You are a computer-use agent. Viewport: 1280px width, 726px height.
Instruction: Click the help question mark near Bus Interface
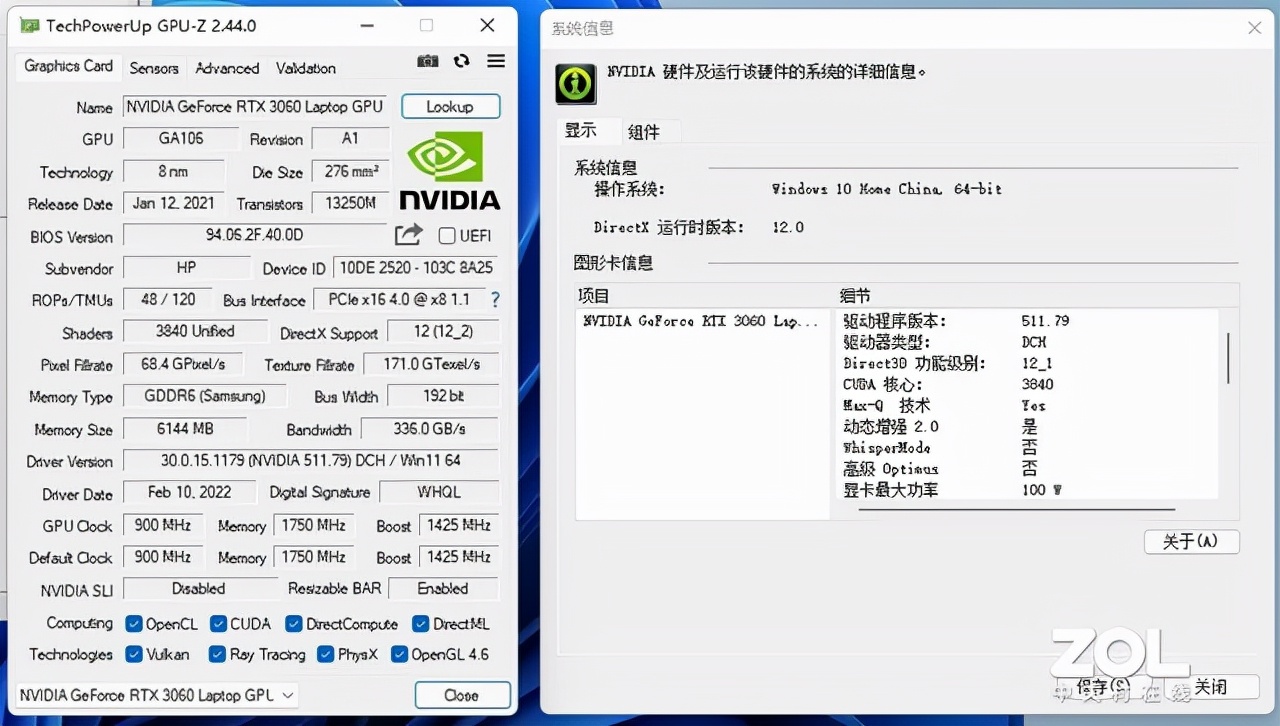(494, 299)
